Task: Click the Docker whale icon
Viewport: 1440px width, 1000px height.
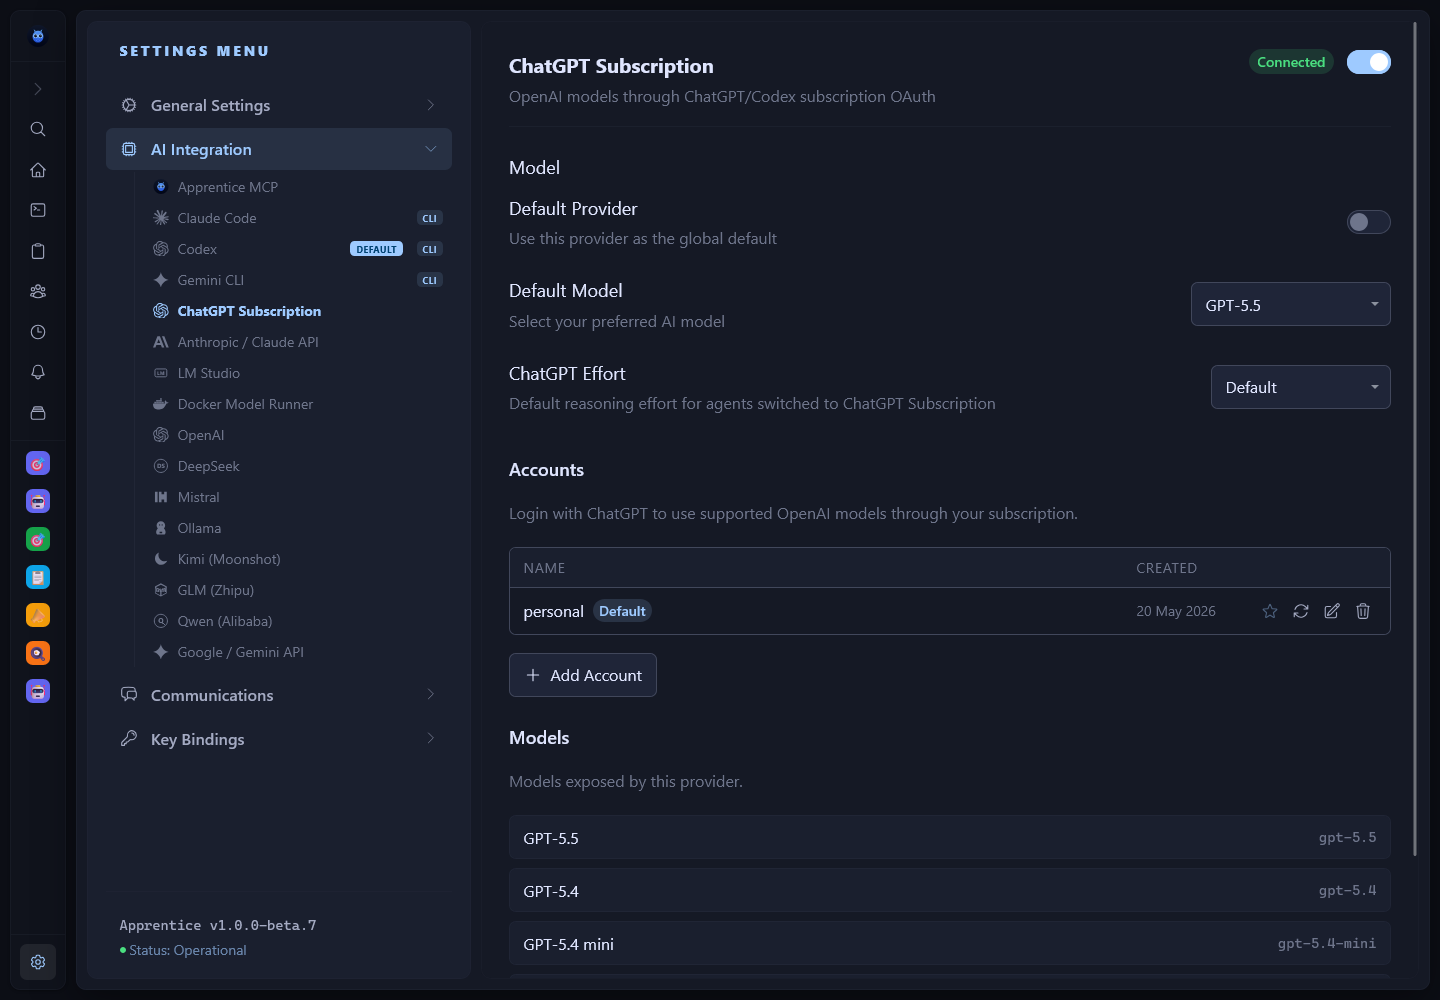Action: (x=161, y=404)
